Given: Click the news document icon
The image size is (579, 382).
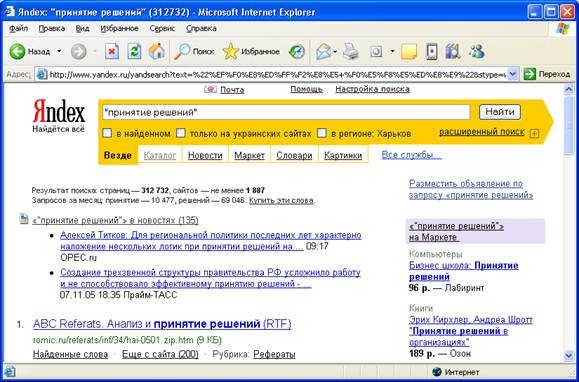Looking at the screenshot, I should point(24,220).
